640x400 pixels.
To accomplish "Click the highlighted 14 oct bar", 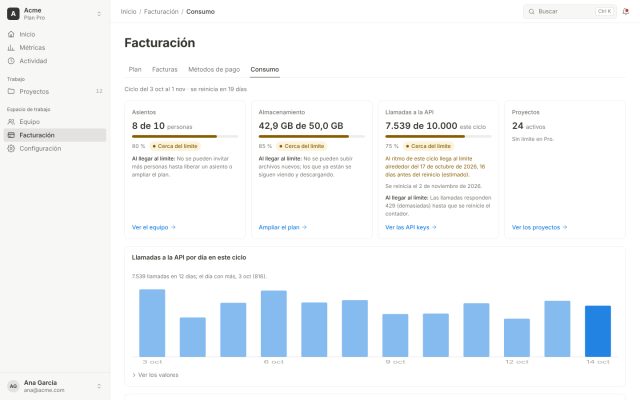I will pos(598,331).
